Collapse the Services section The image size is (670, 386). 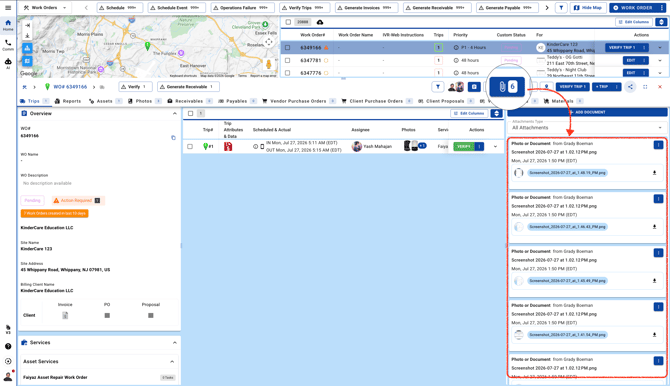tap(174, 342)
